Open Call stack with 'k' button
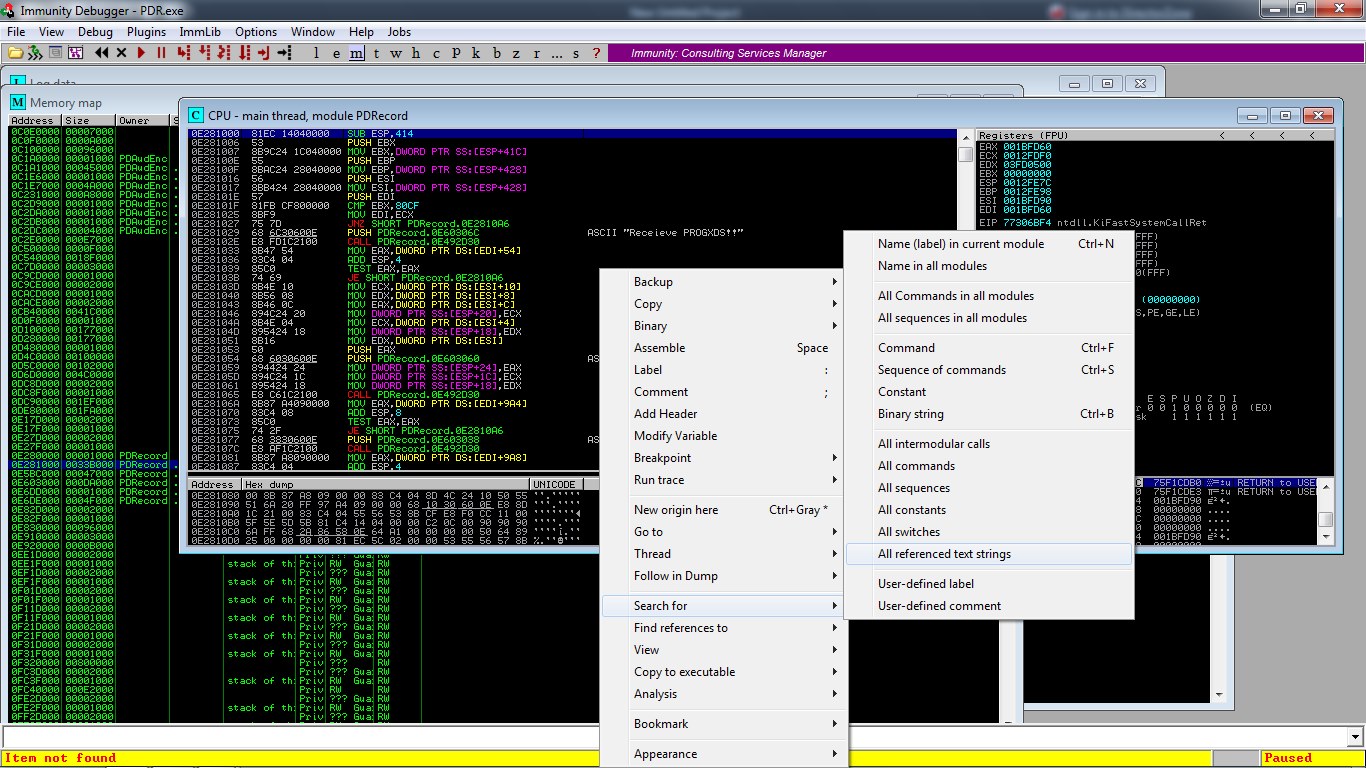 475,53
